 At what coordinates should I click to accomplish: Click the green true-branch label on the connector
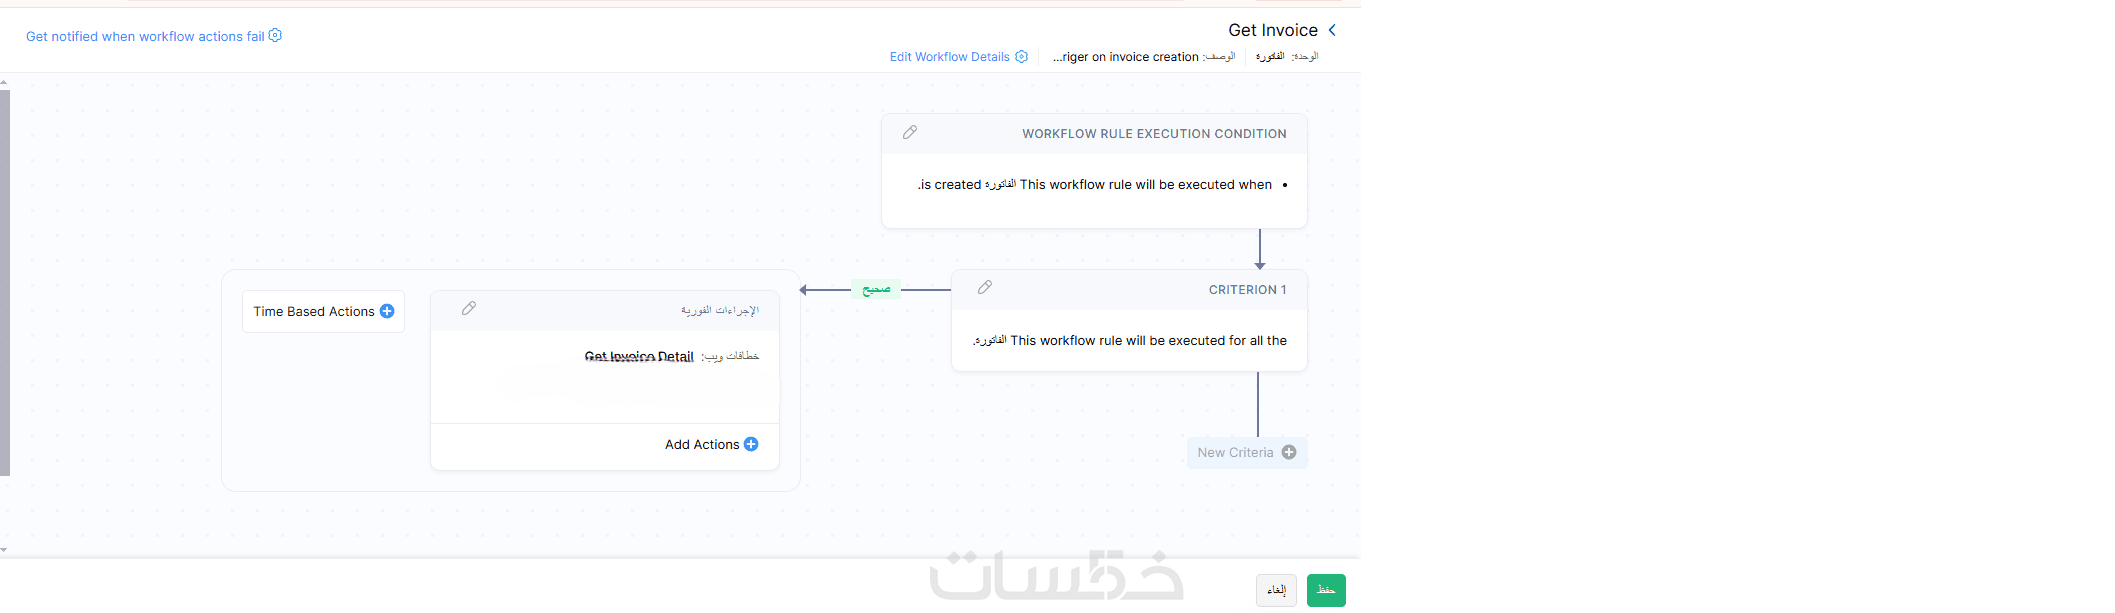(876, 290)
